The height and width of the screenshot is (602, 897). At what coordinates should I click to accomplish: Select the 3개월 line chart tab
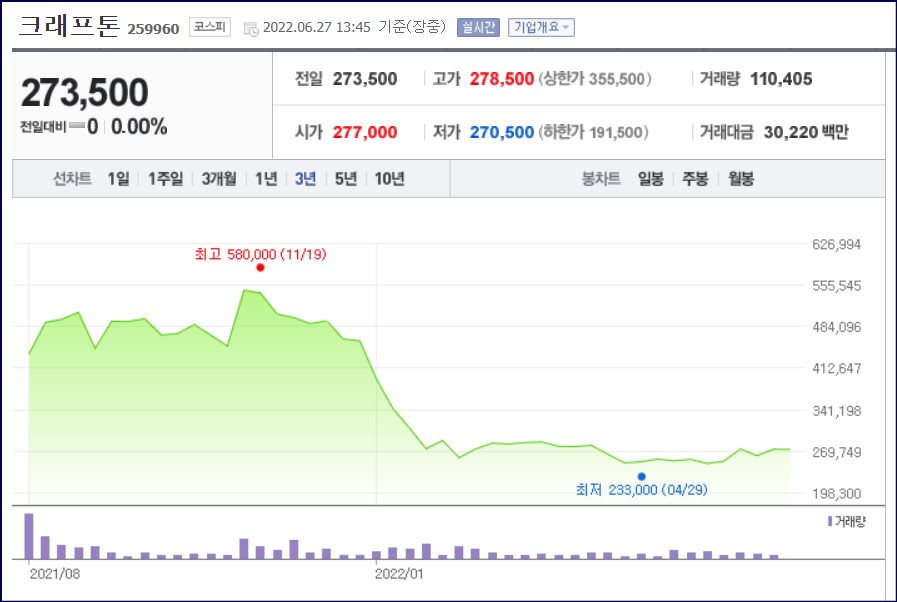pyautogui.click(x=219, y=179)
